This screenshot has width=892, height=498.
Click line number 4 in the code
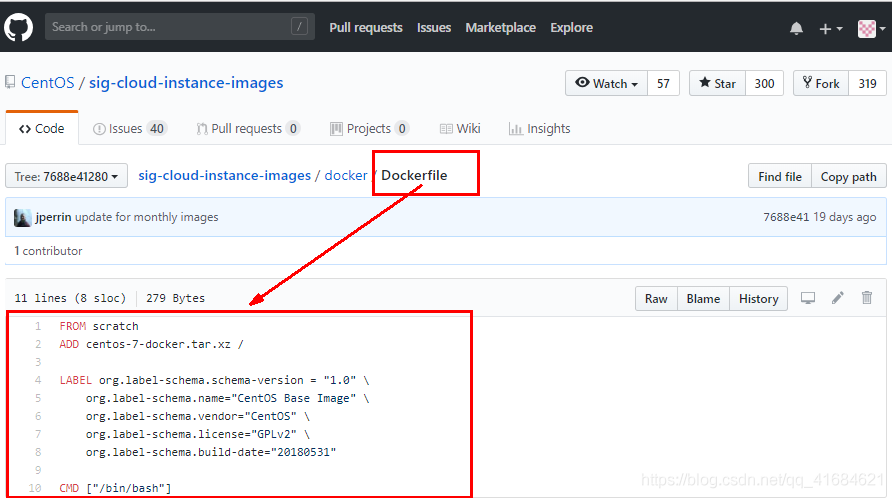click(x=38, y=380)
